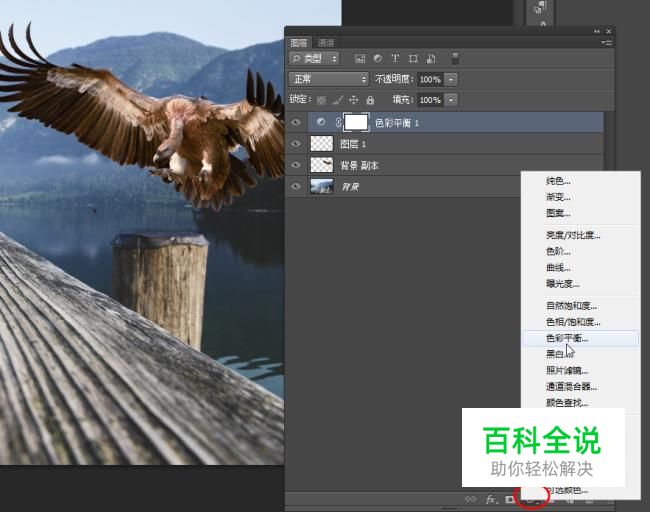The width and height of the screenshot is (650, 512).
Task: Click the mask link icon on 色彩平衡 1
Action: (338, 122)
